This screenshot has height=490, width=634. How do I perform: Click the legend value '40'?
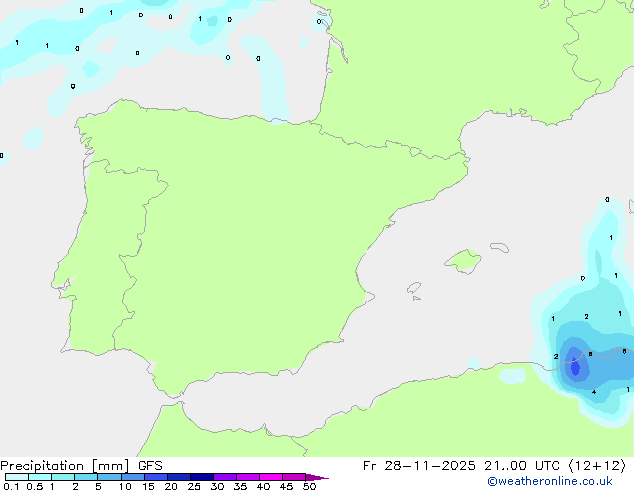263,486
